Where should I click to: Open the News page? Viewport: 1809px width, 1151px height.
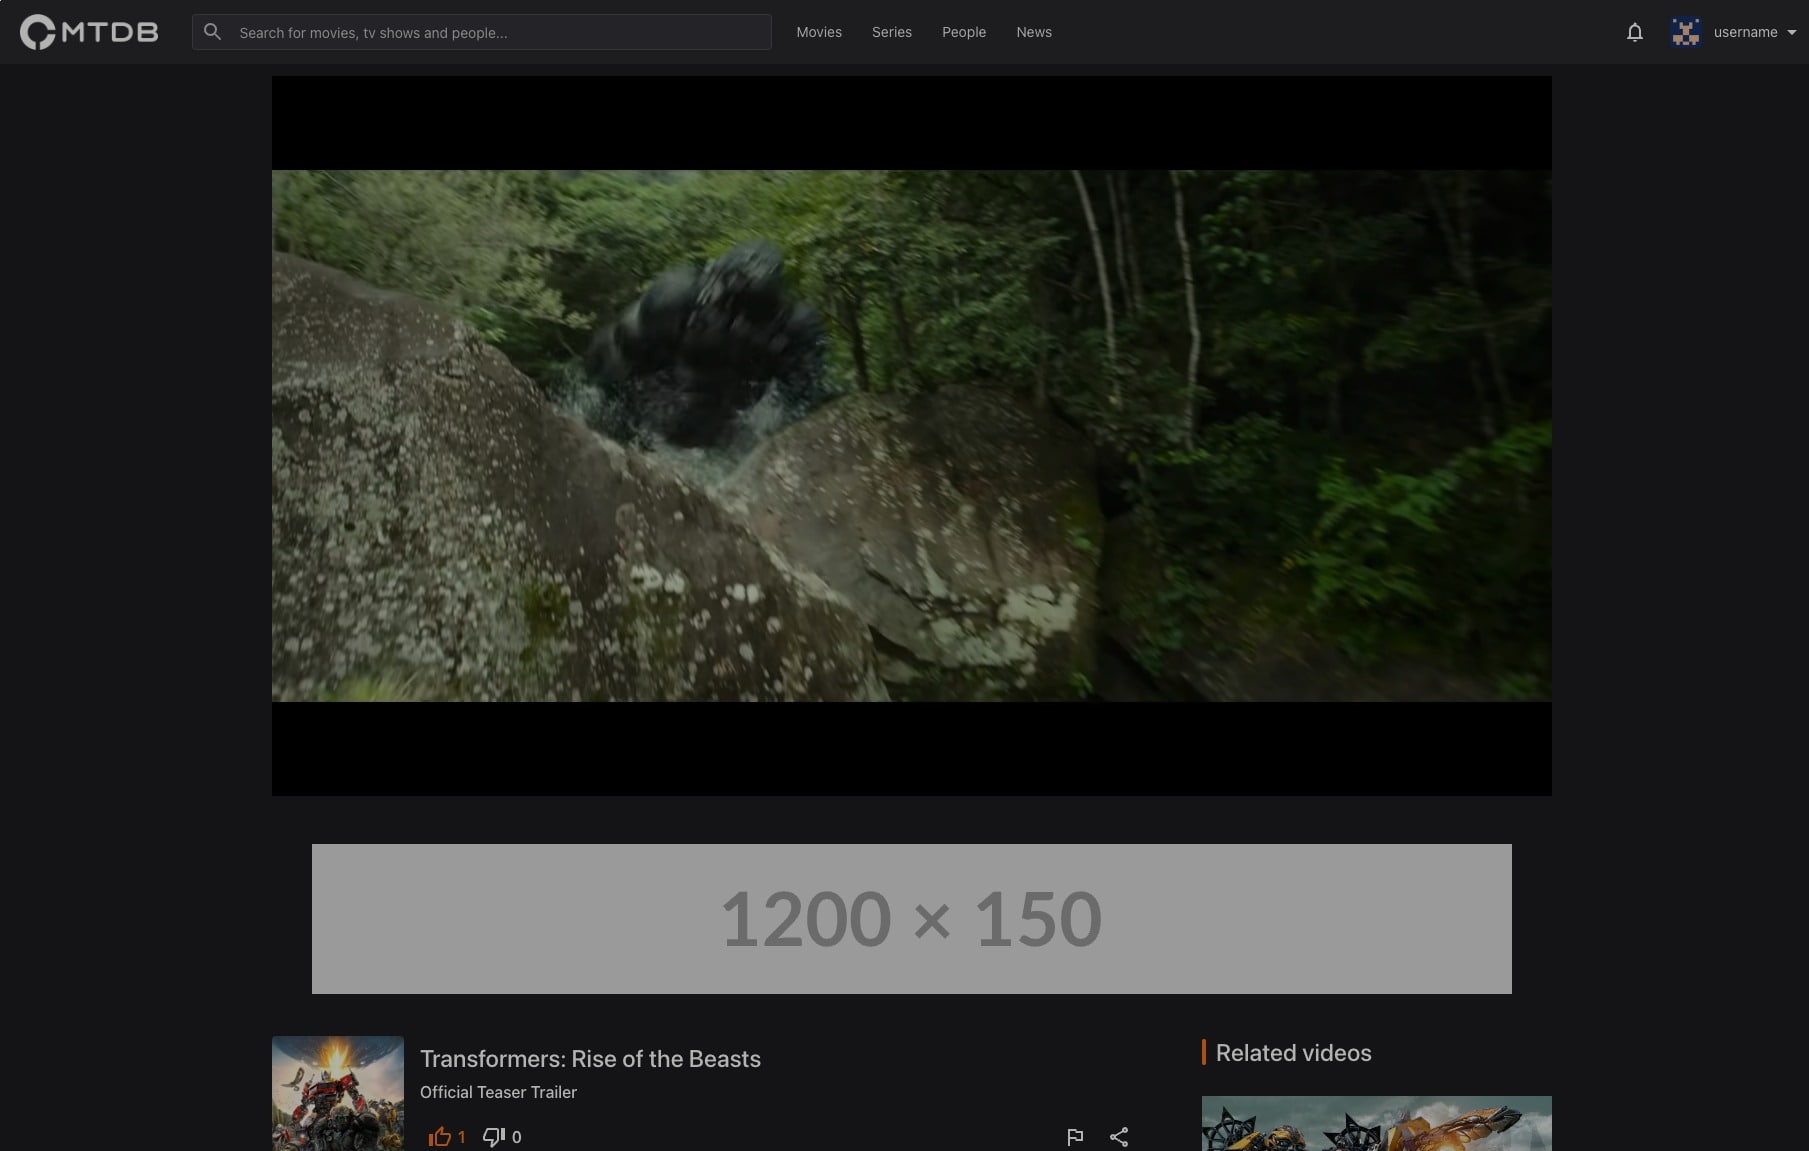[x=1034, y=32]
